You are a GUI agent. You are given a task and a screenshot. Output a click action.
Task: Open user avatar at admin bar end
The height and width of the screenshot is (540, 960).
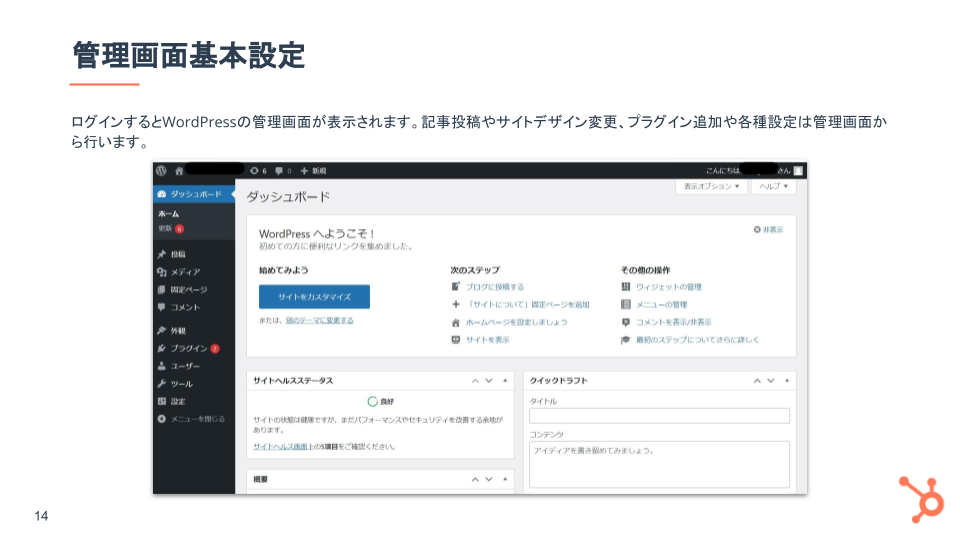pos(798,171)
